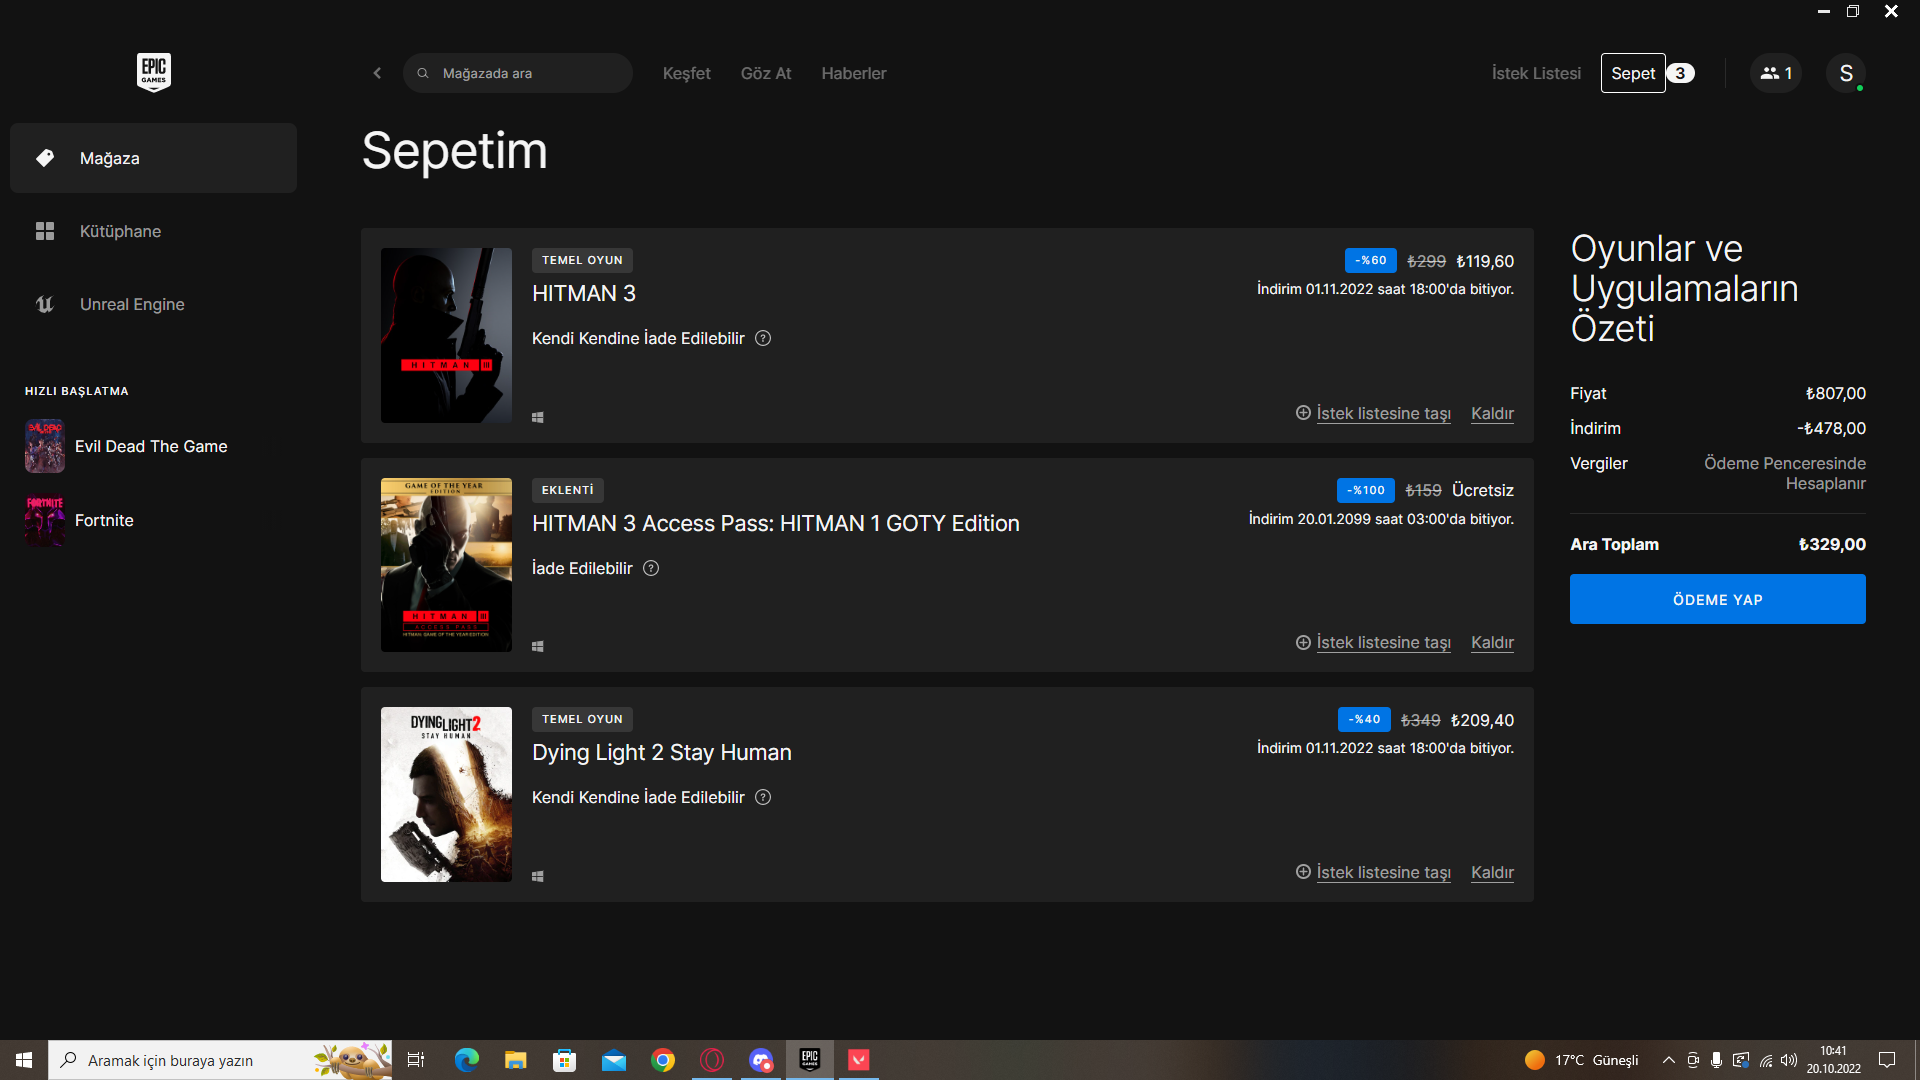This screenshot has height=1080, width=1920.
Task: Open the Haberler tab
Action: (854, 73)
